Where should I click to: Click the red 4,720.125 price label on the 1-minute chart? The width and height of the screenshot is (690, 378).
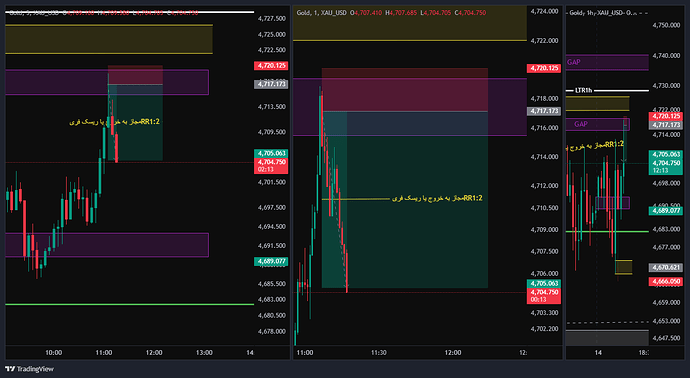click(544, 68)
